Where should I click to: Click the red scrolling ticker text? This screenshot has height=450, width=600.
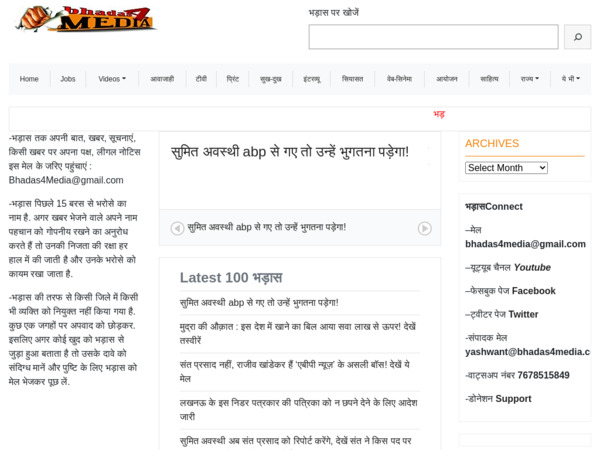[x=439, y=114]
